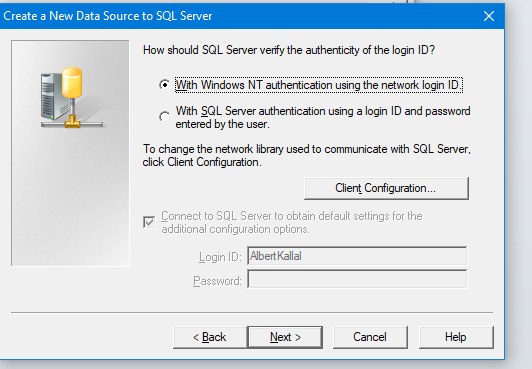Choose SQL Server authentication radio option

point(165,117)
